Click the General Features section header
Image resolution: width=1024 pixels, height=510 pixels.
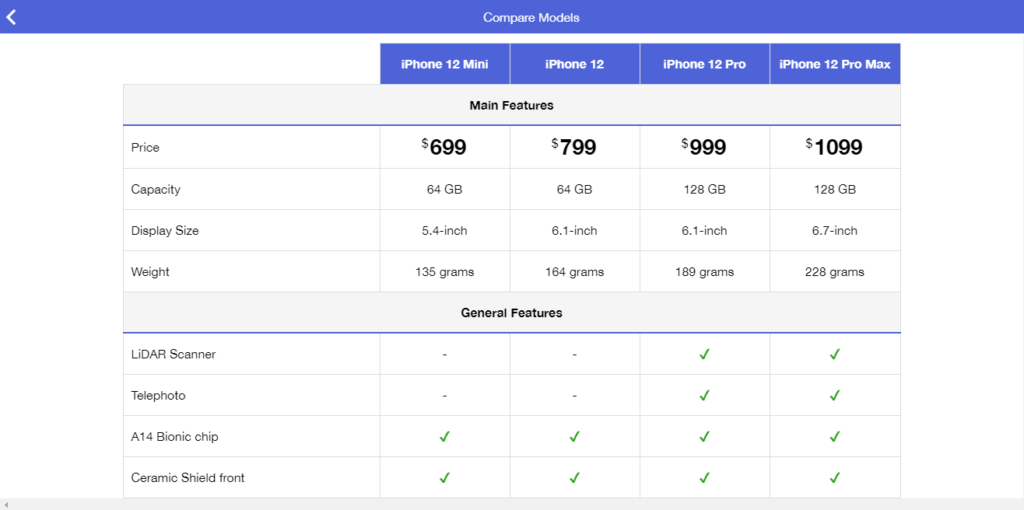(x=511, y=313)
